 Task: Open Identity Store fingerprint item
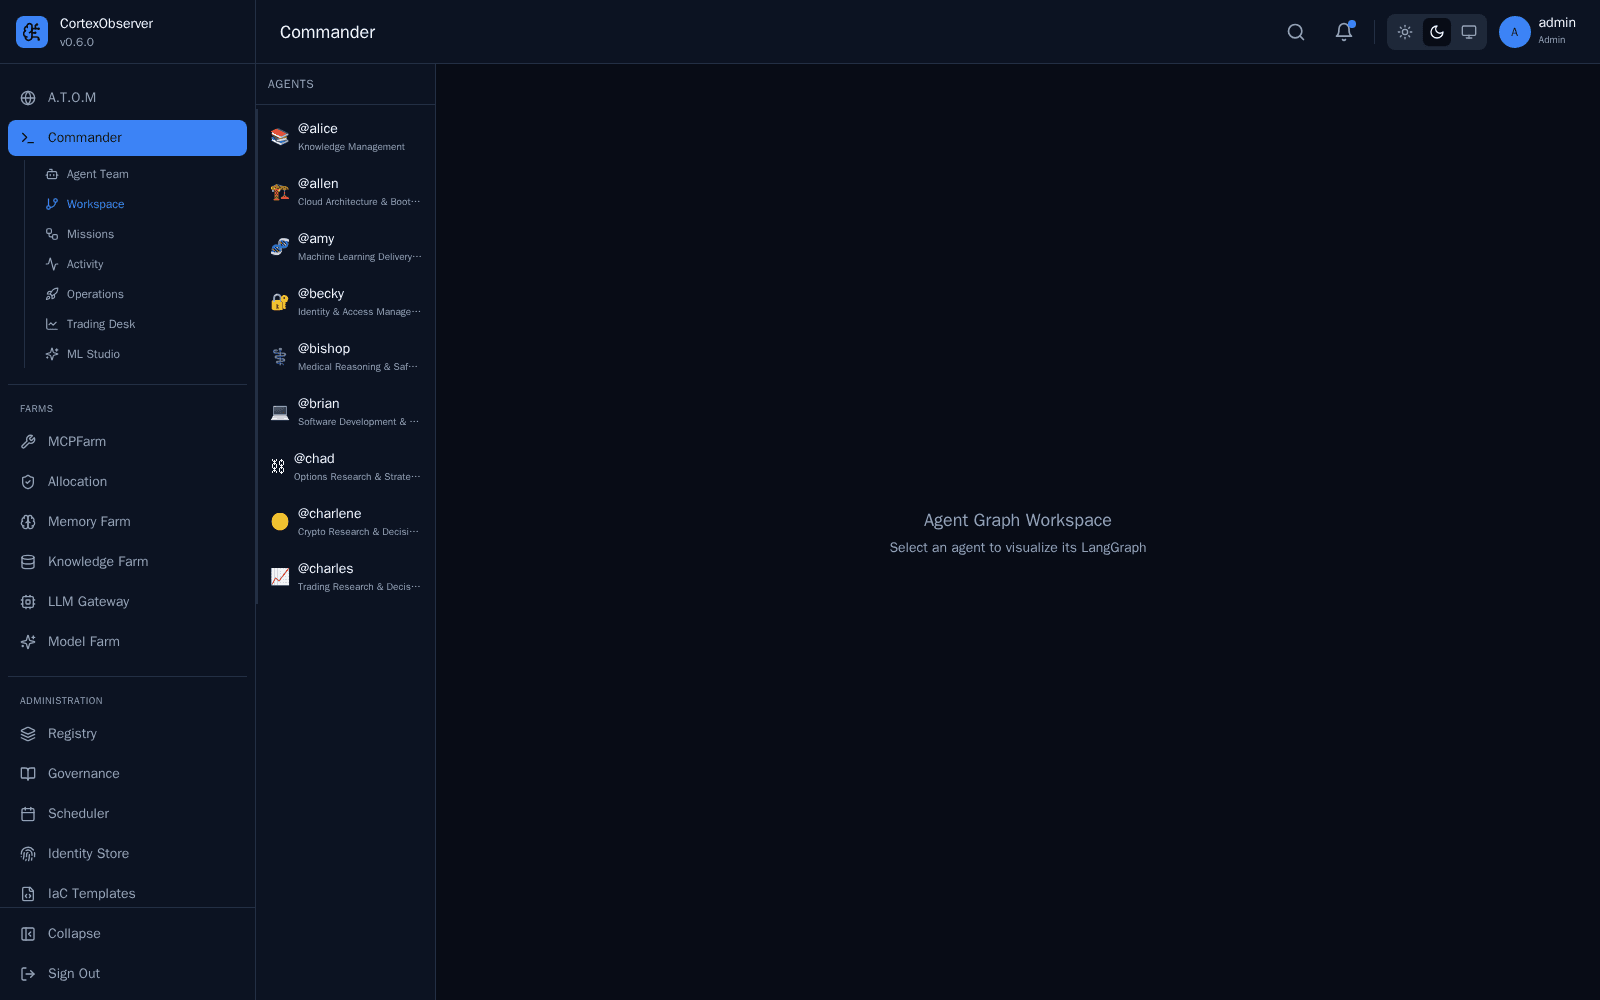127,854
